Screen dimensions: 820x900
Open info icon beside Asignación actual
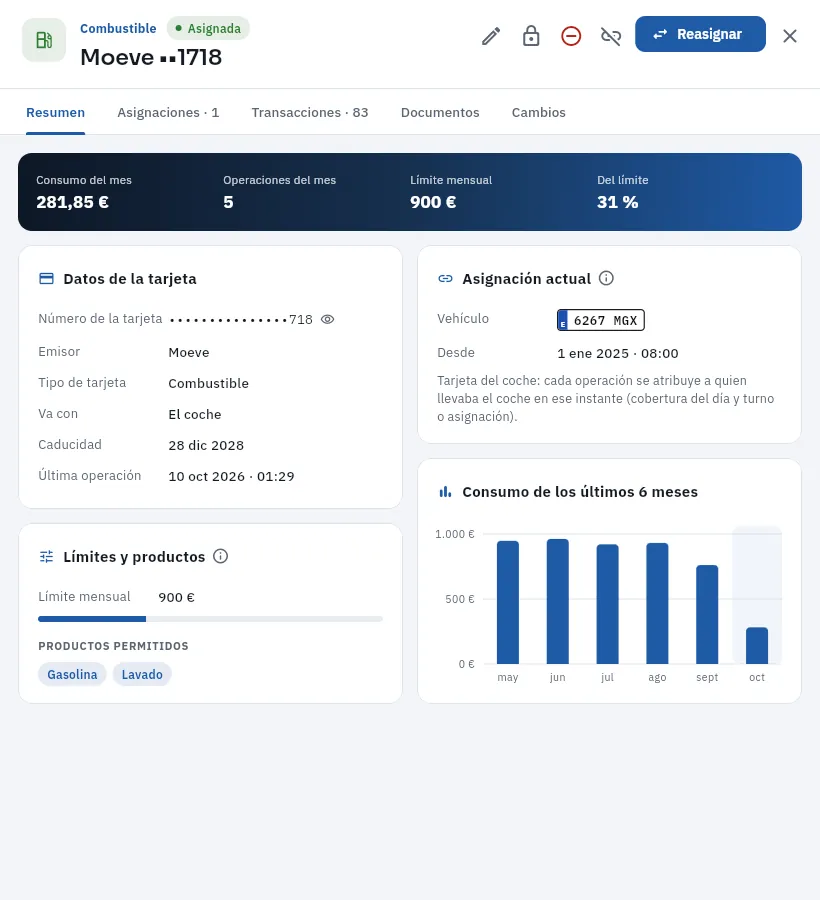pyautogui.click(x=606, y=278)
